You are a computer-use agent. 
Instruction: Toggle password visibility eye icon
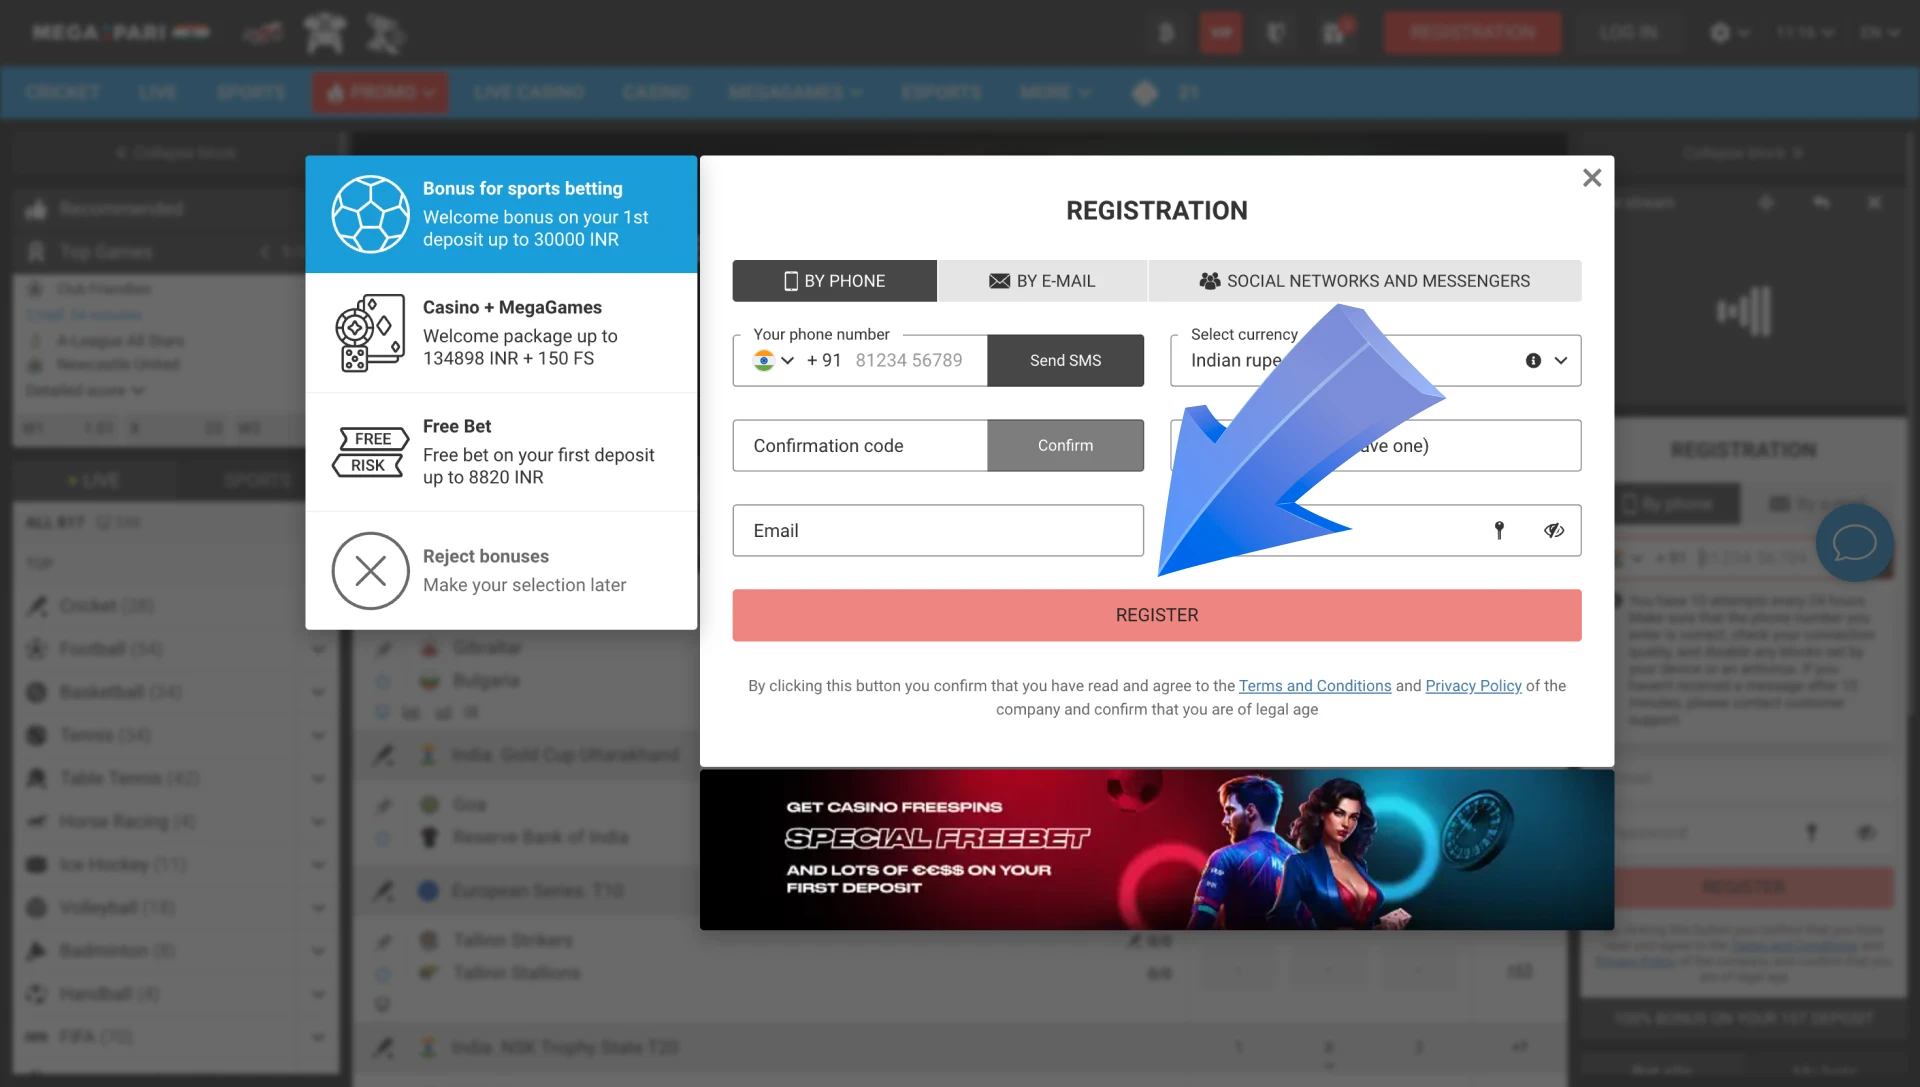tap(1554, 531)
